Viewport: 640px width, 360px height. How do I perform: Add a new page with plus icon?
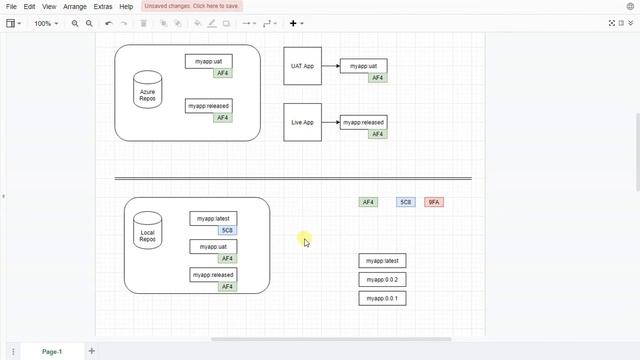pos(92,351)
